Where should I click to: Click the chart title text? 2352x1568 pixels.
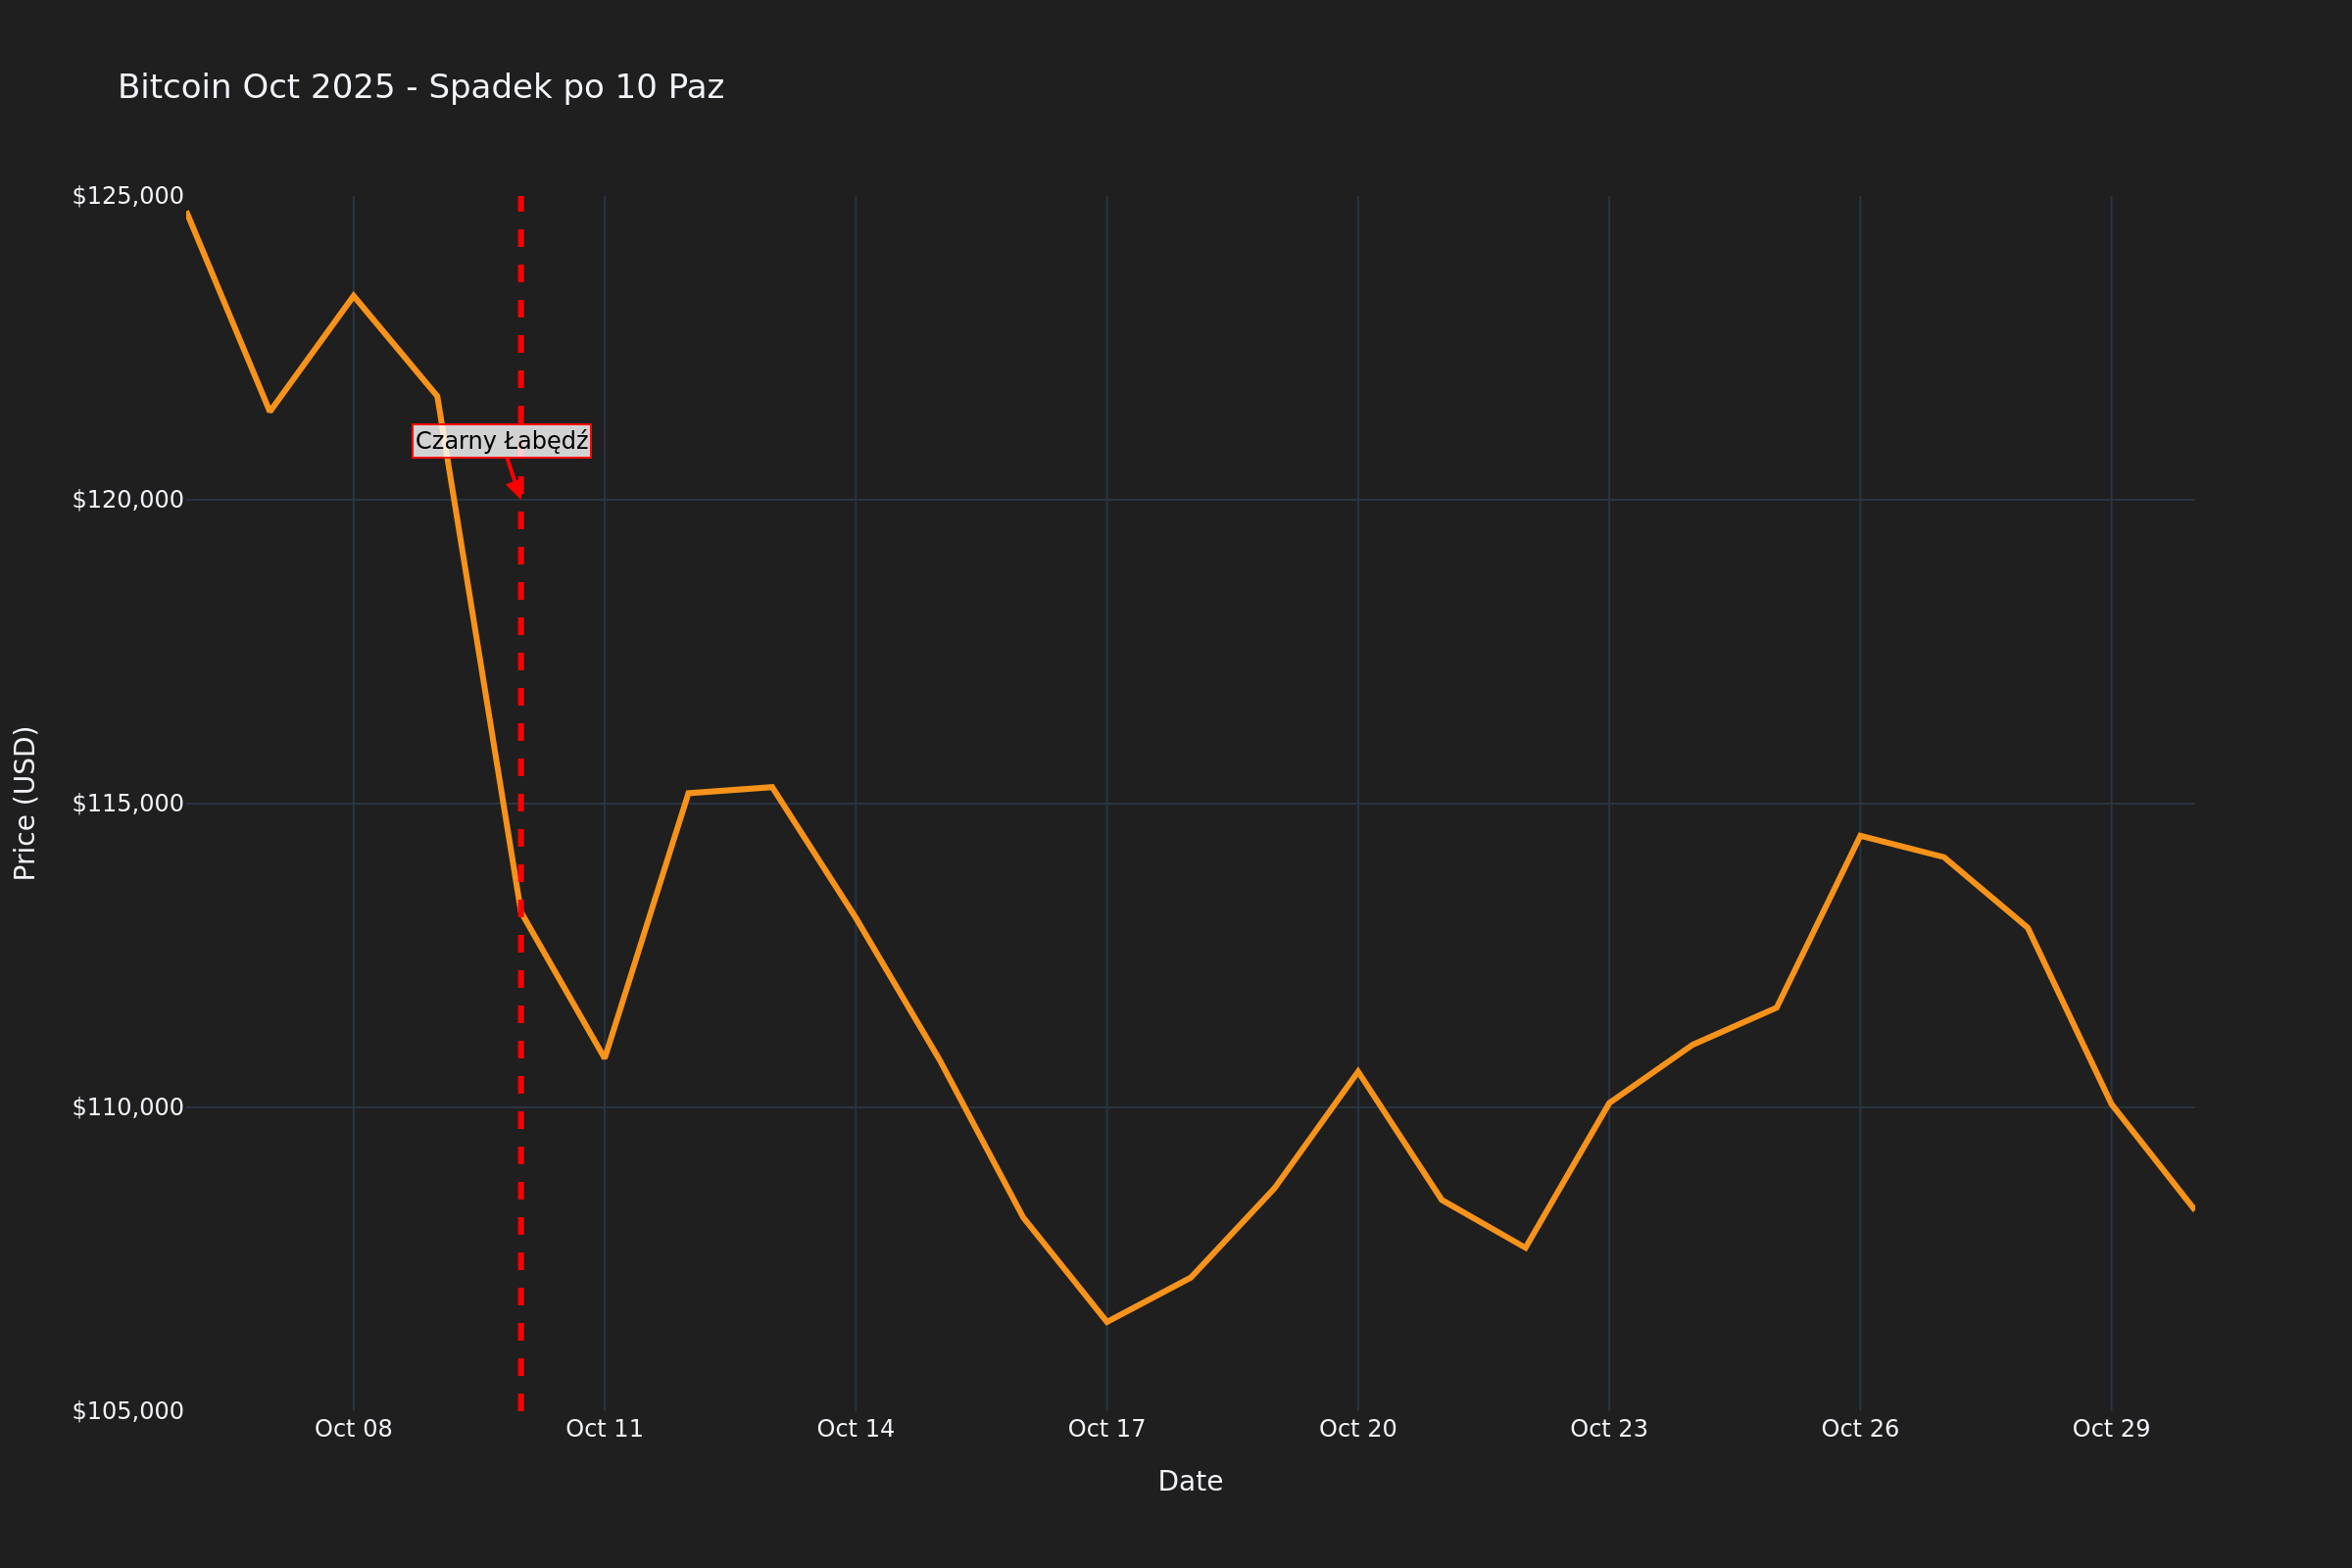(420, 88)
